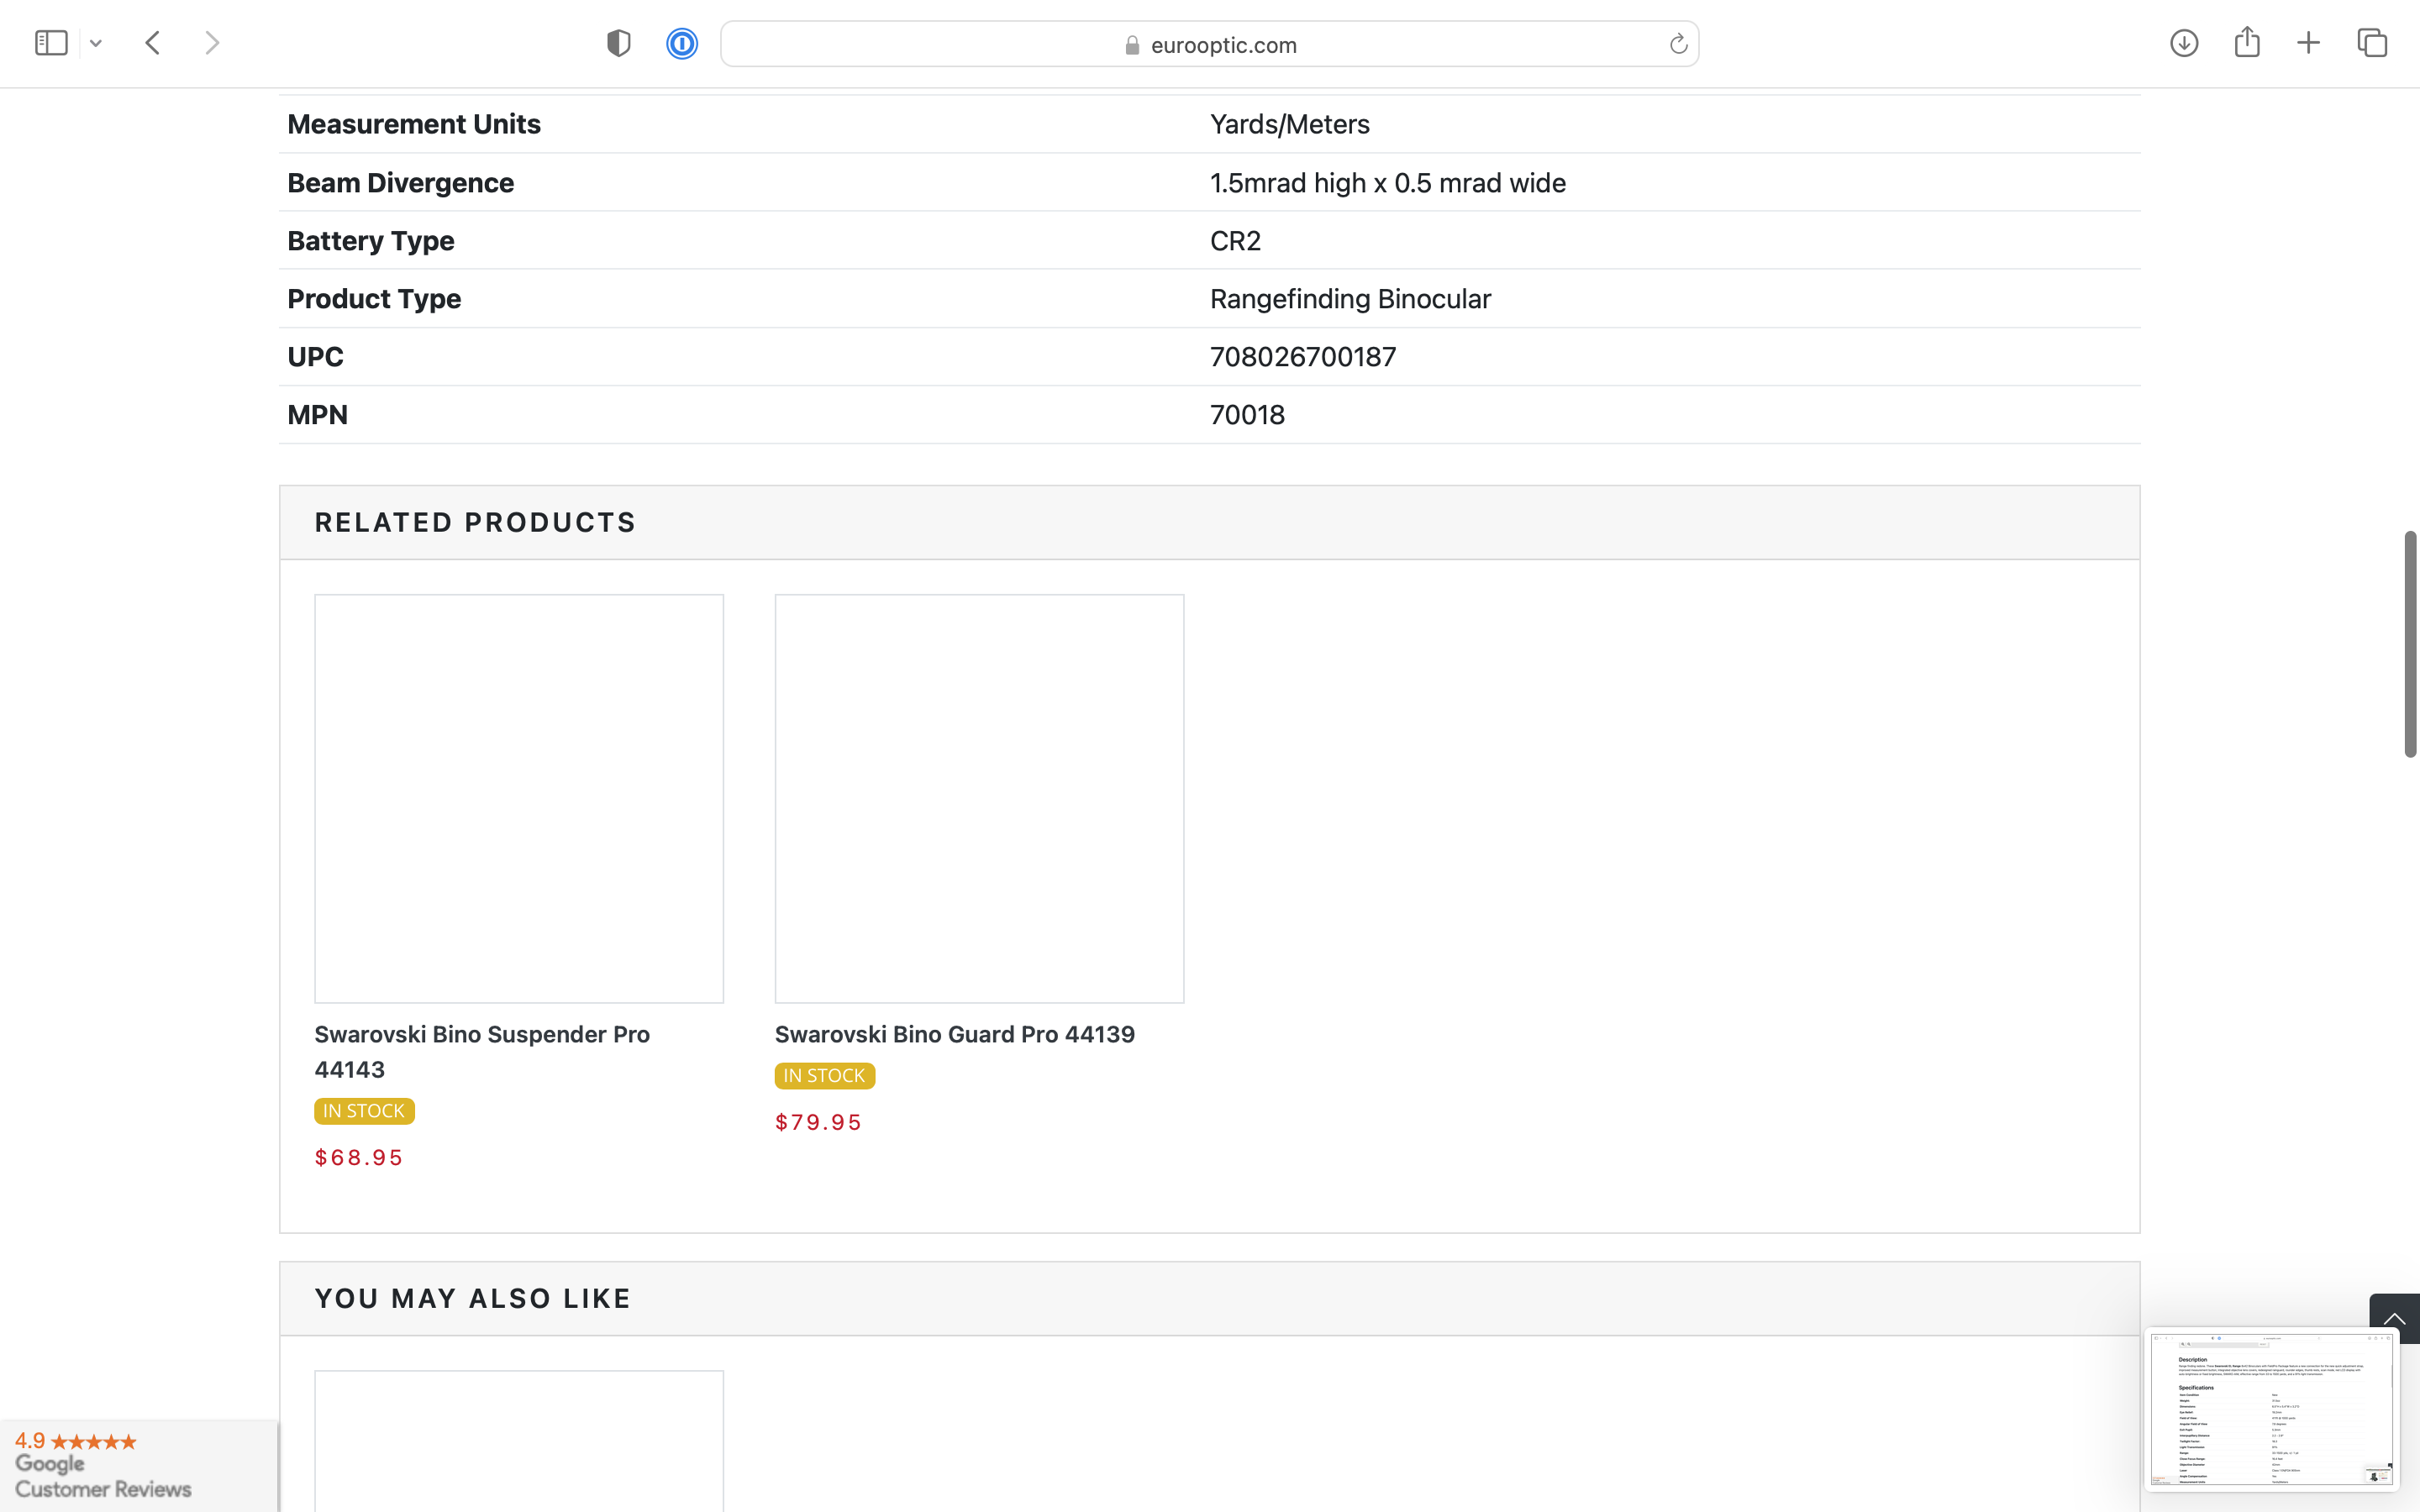Click the RELATED PRODUCTS heading
Screen dimensions: 2420x1512
(475, 523)
